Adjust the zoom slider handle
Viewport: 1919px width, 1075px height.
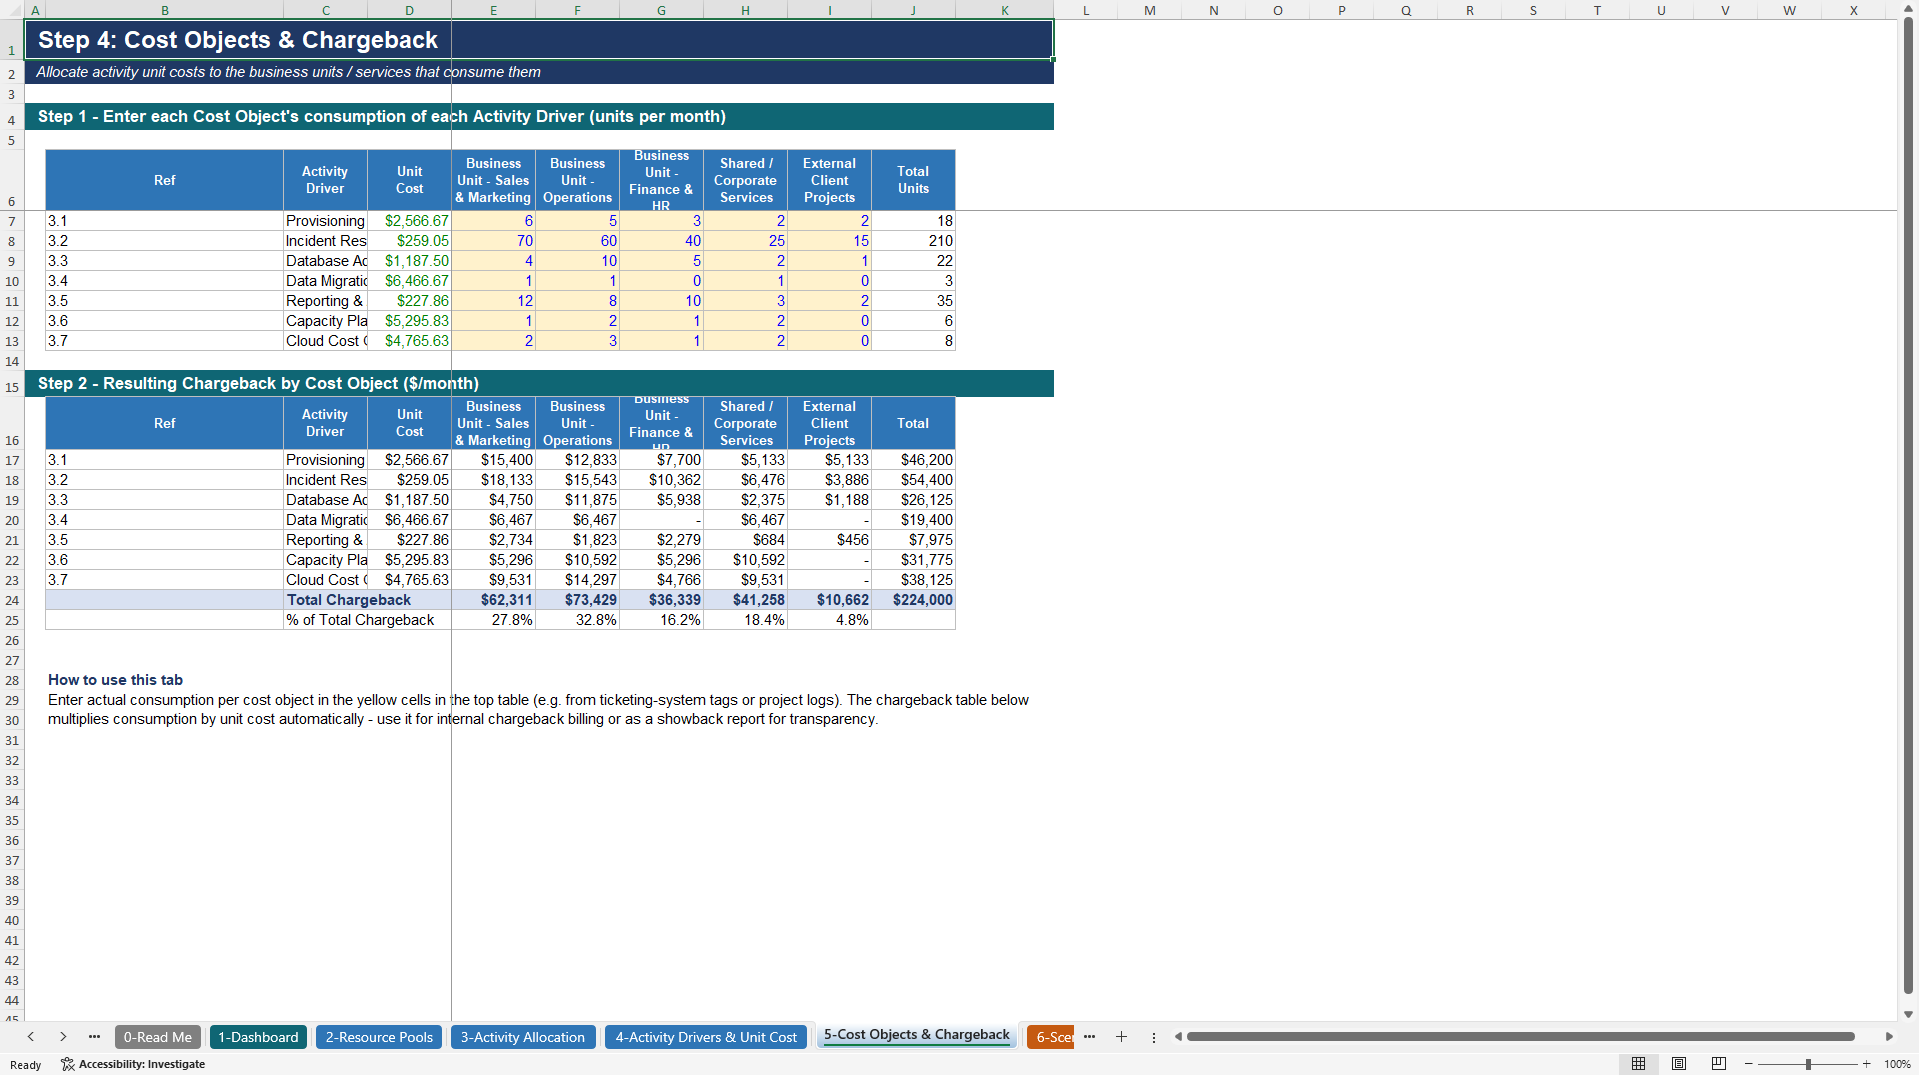[x=1808, y=1064]
